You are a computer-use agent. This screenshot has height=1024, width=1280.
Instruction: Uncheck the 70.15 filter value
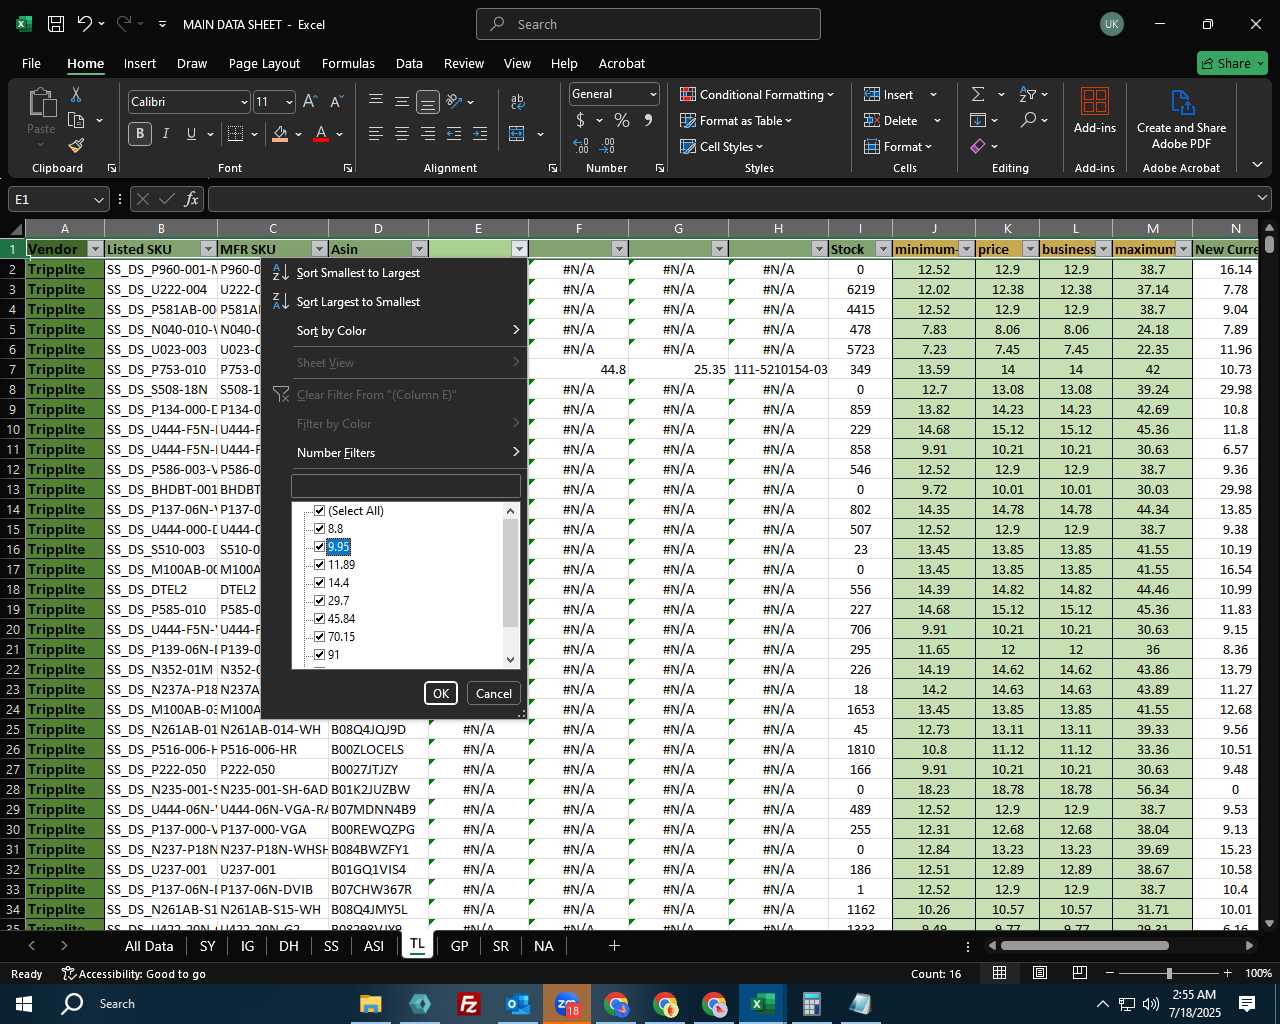coord(320,636)
